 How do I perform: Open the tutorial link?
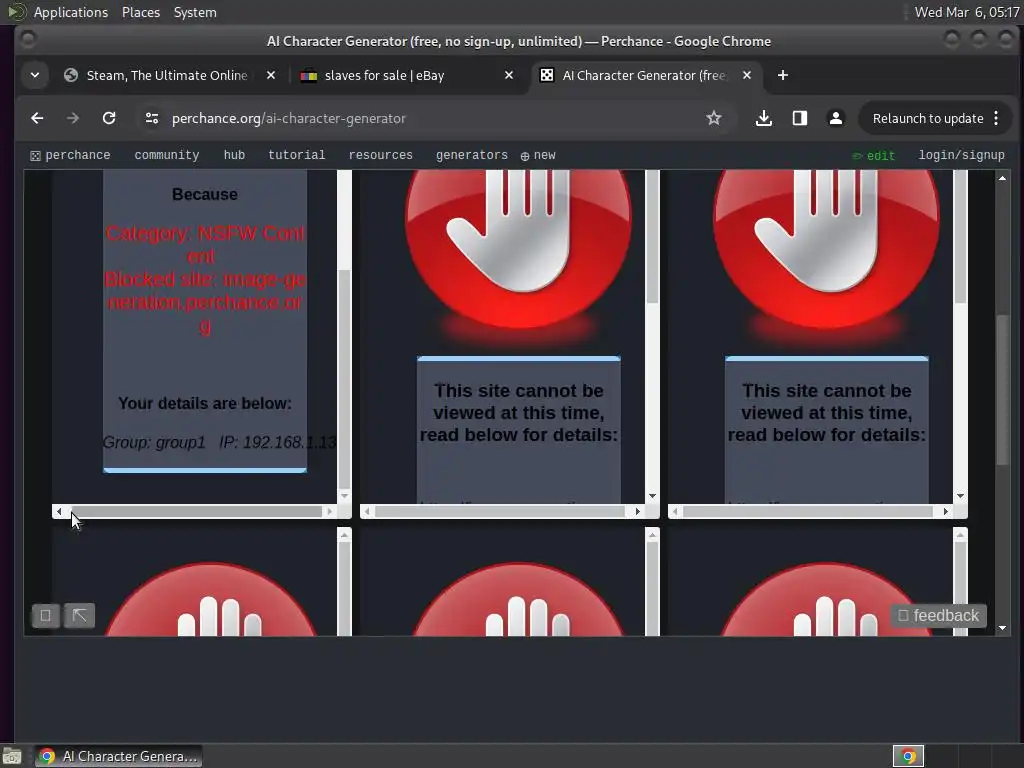pos(296,155)
